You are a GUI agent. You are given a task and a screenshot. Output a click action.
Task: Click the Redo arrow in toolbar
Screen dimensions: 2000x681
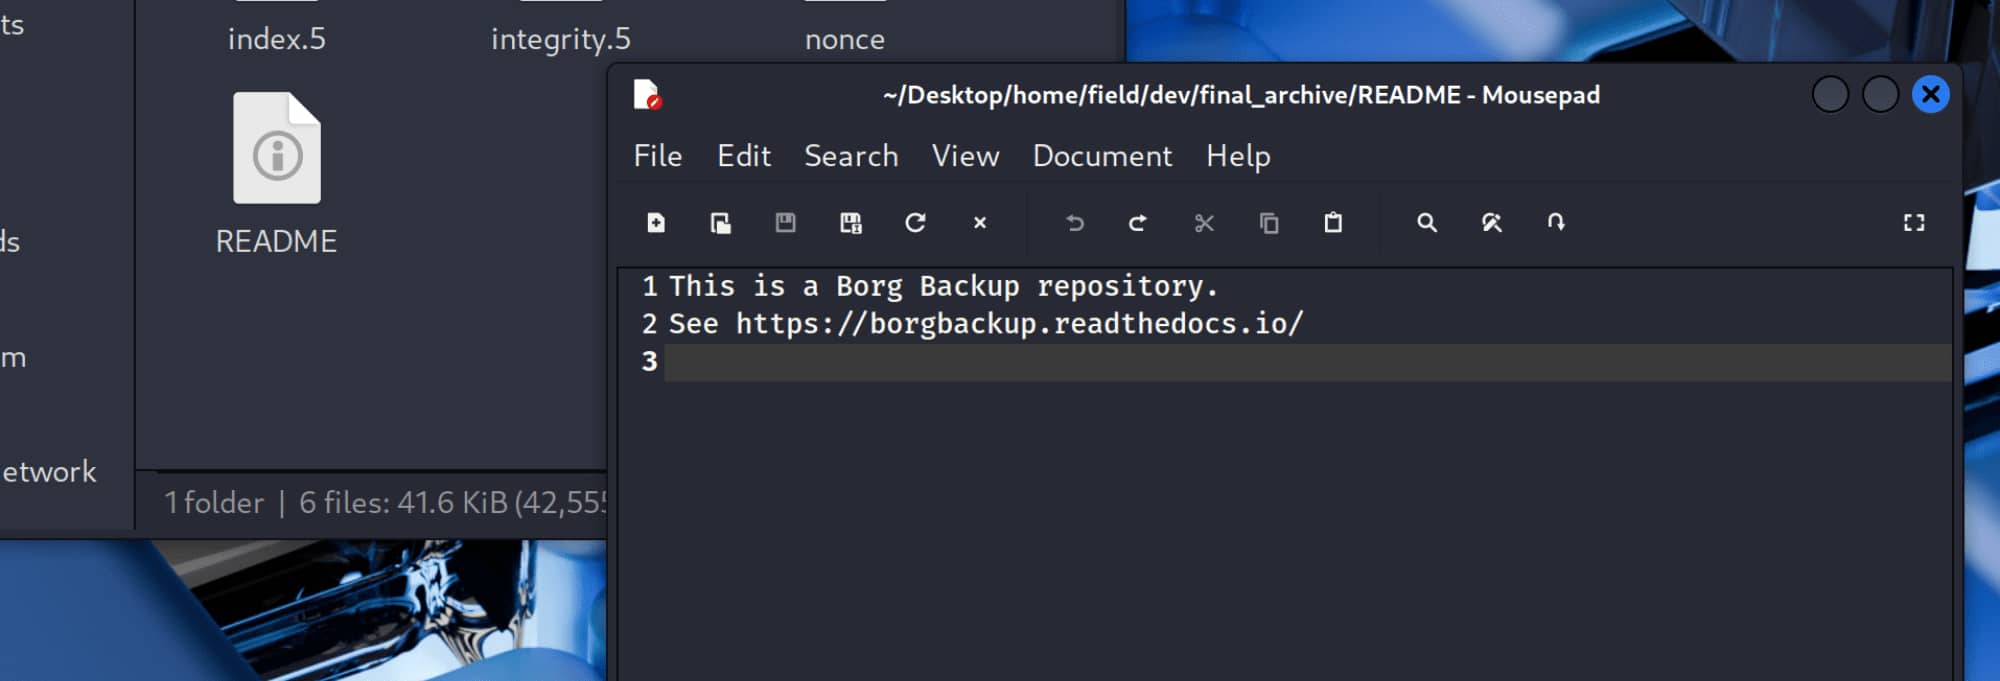click(x=1138, y=223)
